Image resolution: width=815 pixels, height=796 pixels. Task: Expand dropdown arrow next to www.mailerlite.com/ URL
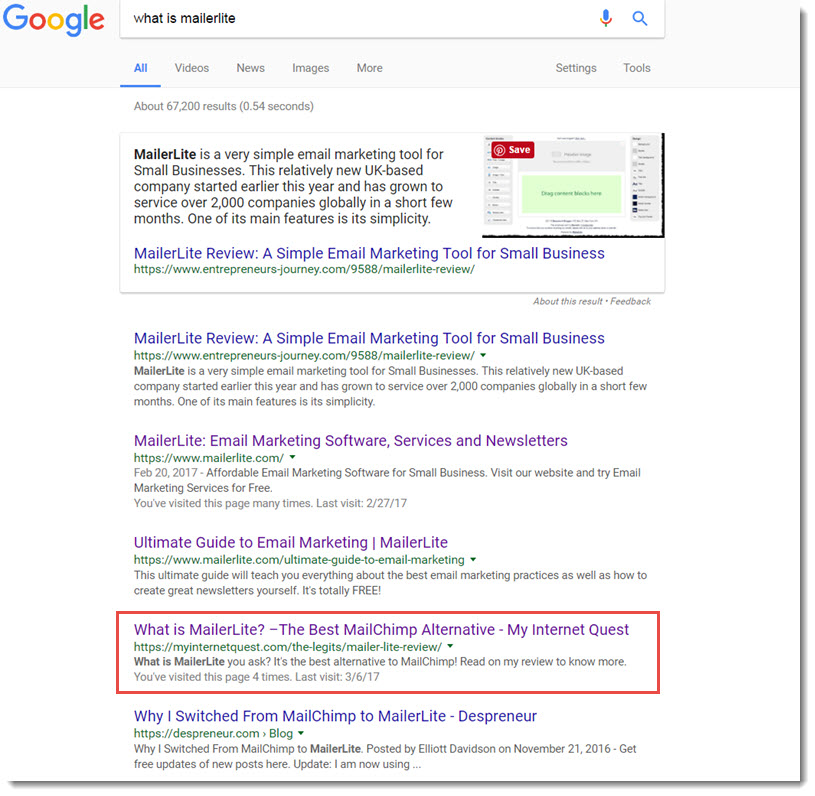[292, 458]
